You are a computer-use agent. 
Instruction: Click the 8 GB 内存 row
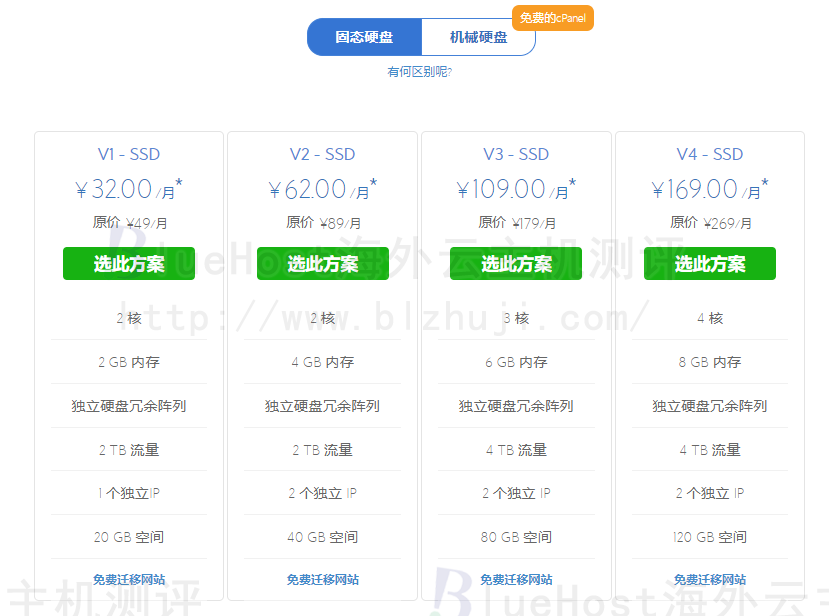click(710, 362)
